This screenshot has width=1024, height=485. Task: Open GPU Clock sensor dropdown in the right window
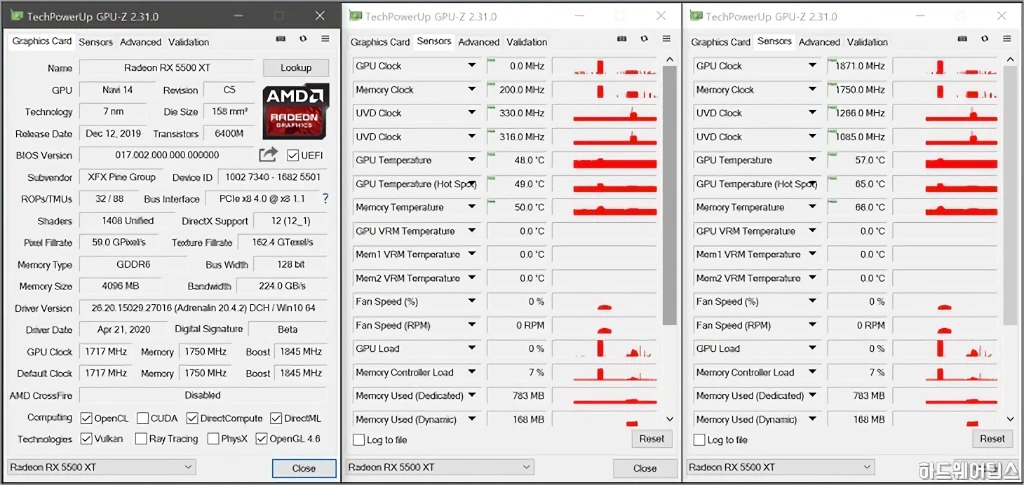[812, 66]
